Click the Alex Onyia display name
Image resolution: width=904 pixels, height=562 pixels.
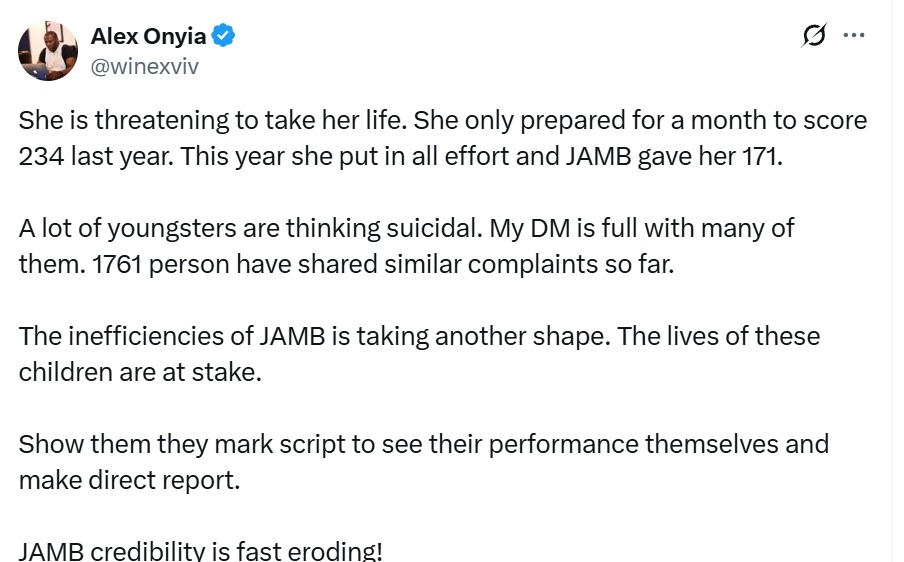(148, 36)
